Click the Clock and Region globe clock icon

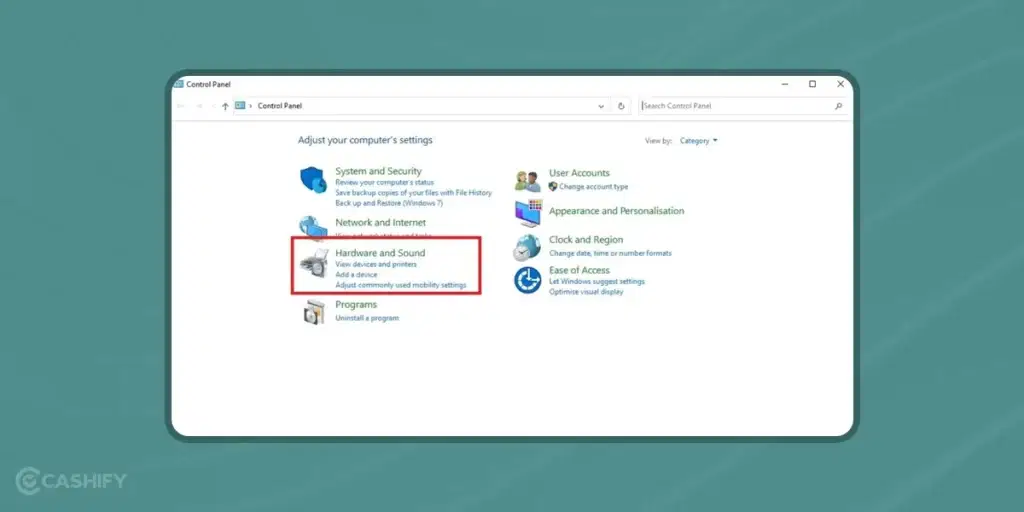(x=527, y=248)
